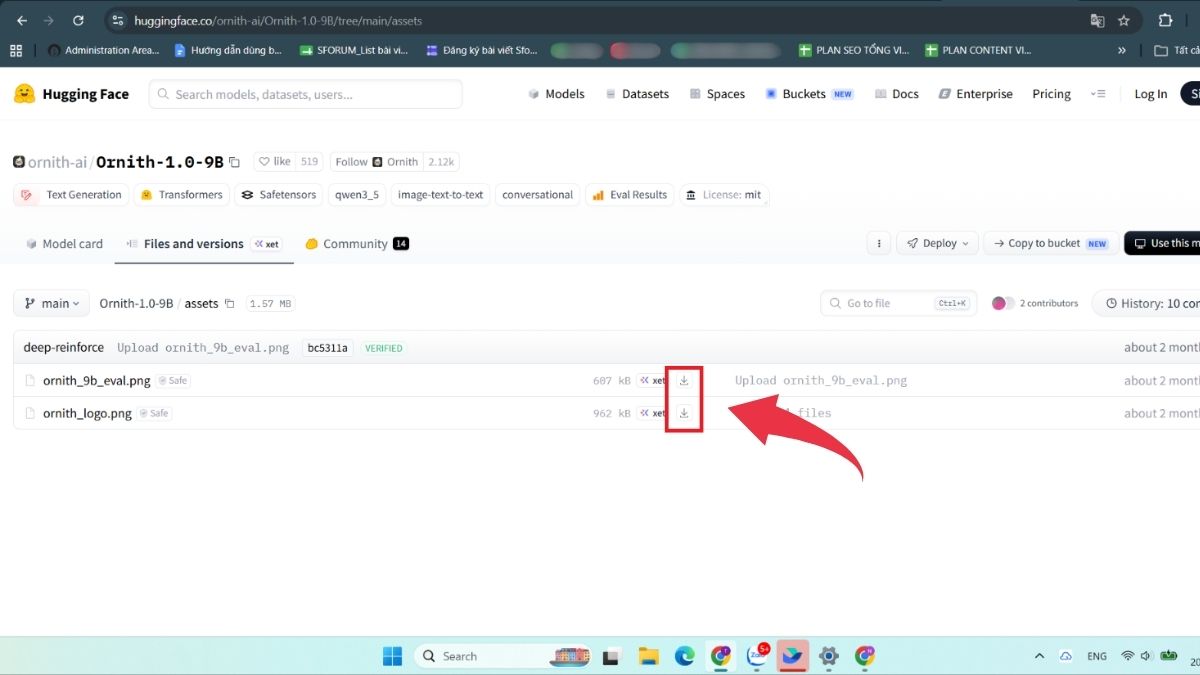Copy the assets folder path
The height and width of the screenshot is (675, 1200).
point(229,304)
